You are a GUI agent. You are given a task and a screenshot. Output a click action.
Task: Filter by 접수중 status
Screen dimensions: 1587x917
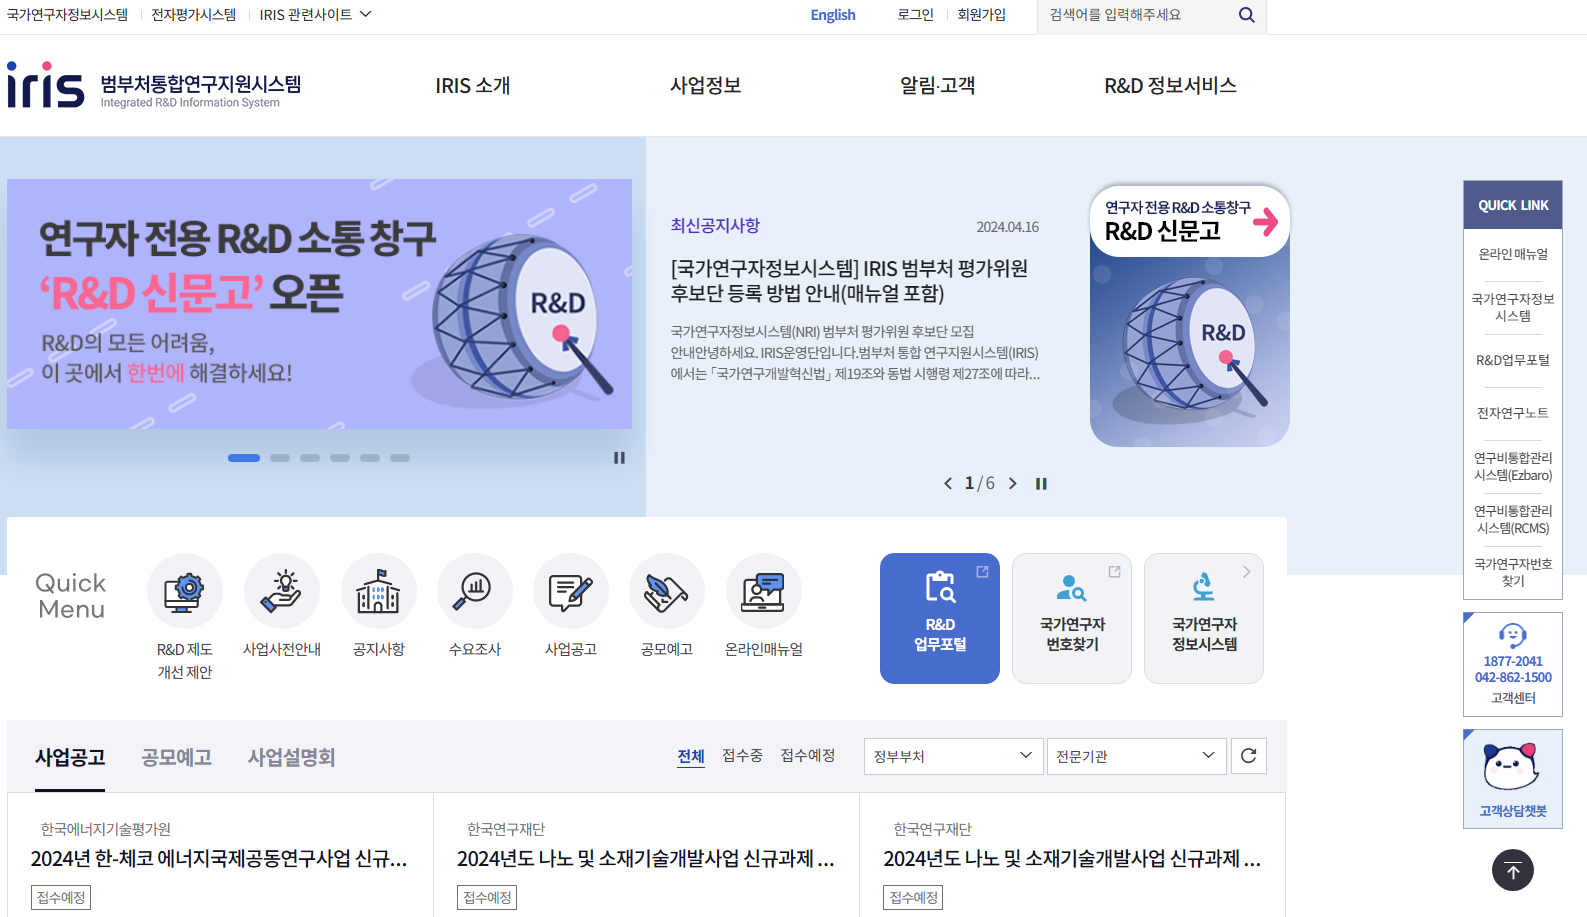point(742,756)
